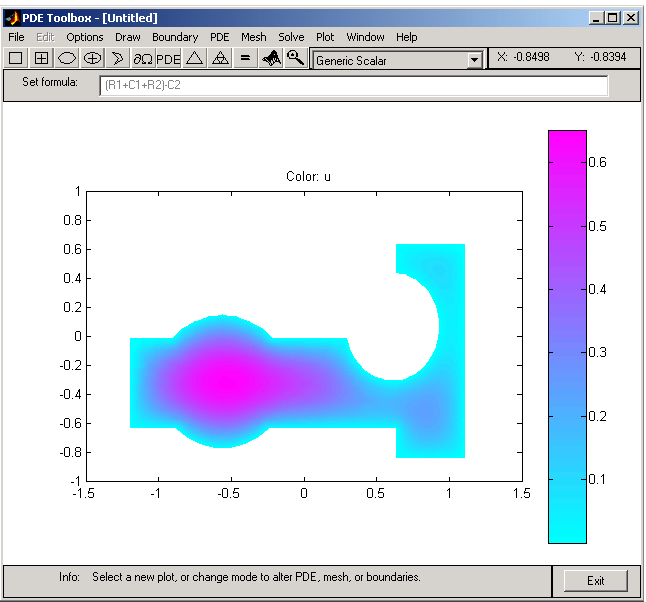
Task: Open the Window menu
Action: click(x=365, y=37)
